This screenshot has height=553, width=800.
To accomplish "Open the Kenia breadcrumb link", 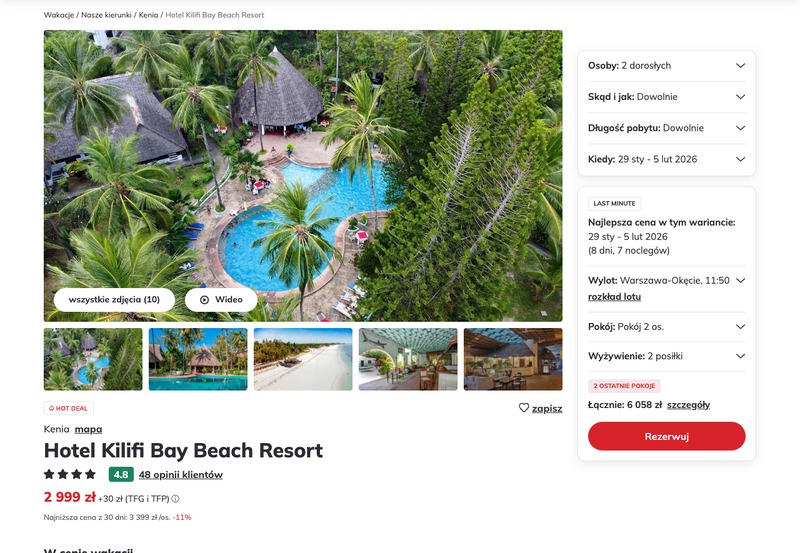I will pos(148,15).
